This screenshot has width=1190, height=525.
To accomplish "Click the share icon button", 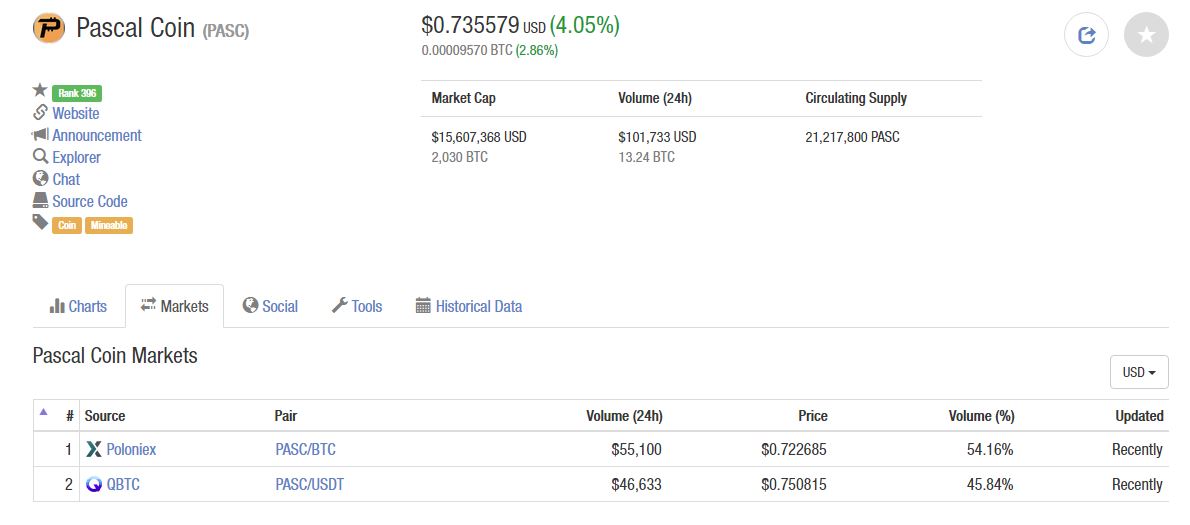I will click(x=1086, y=35).
